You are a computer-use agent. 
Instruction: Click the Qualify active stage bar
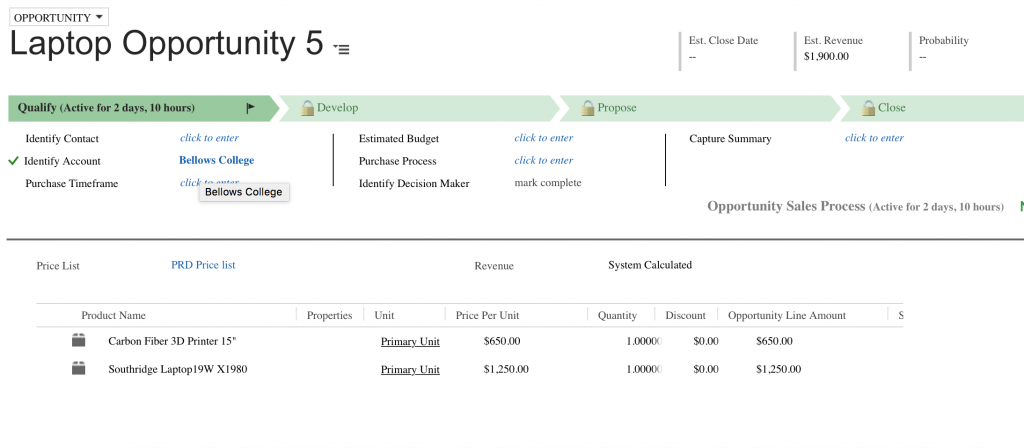[120, 108]
